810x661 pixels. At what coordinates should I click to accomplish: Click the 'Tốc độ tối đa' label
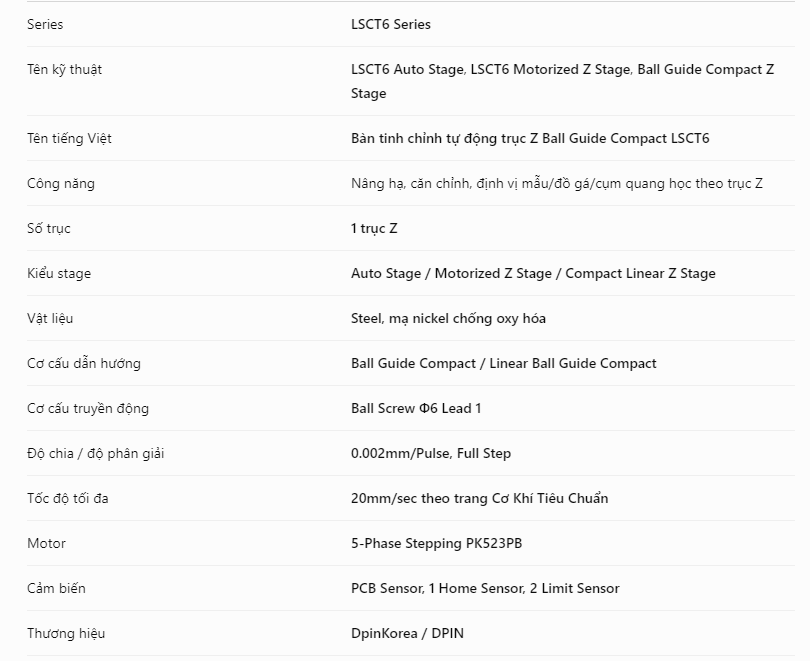pyautogui.click(x=68, y=498)
